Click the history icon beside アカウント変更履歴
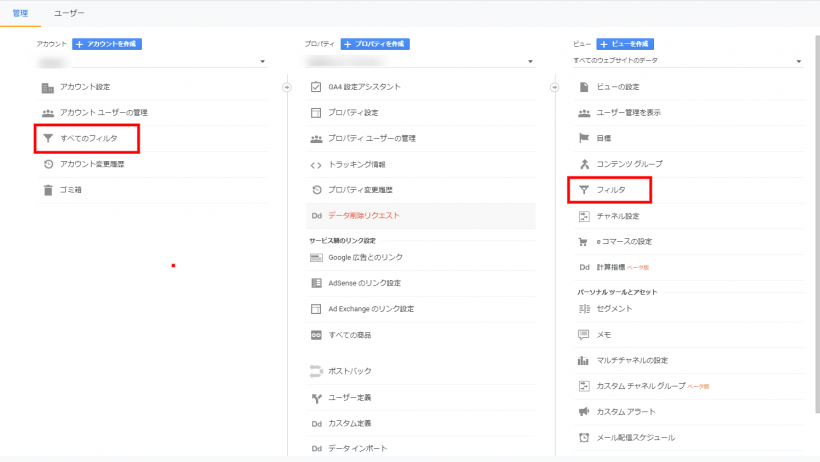The height and width of the screenshot is (462, 820). [x=47, y=164]
